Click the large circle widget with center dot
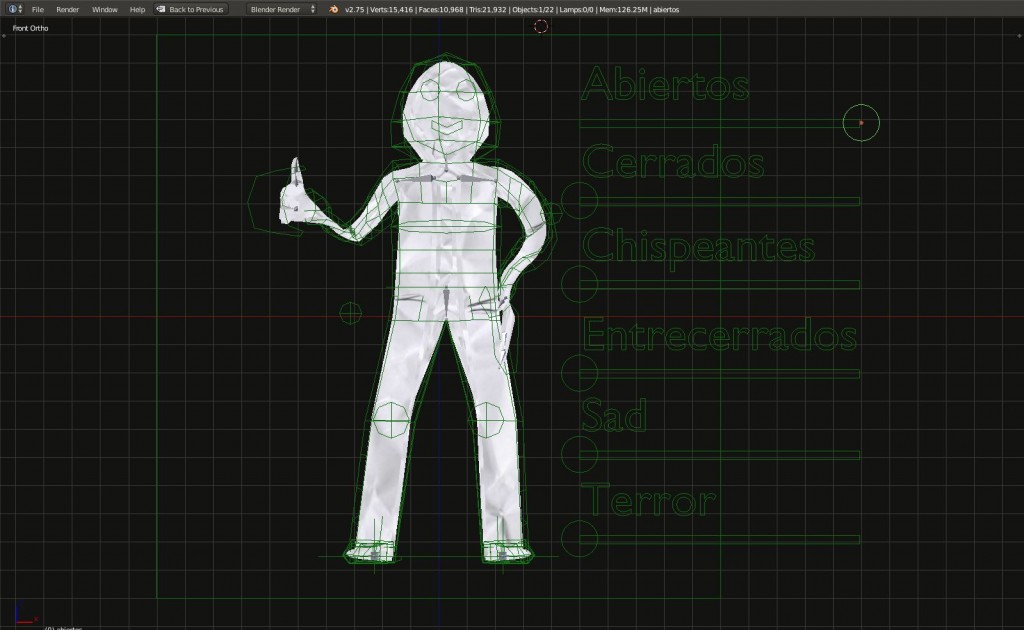Image resolution: width=1024 pixels, height=630 pixels. 860,121
